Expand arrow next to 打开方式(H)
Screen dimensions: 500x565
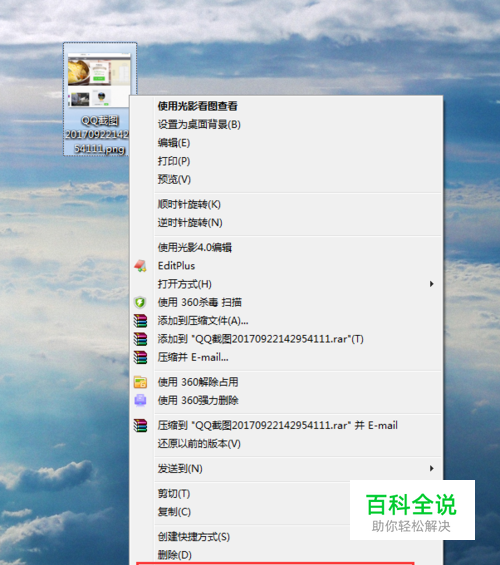coord(432,284)
